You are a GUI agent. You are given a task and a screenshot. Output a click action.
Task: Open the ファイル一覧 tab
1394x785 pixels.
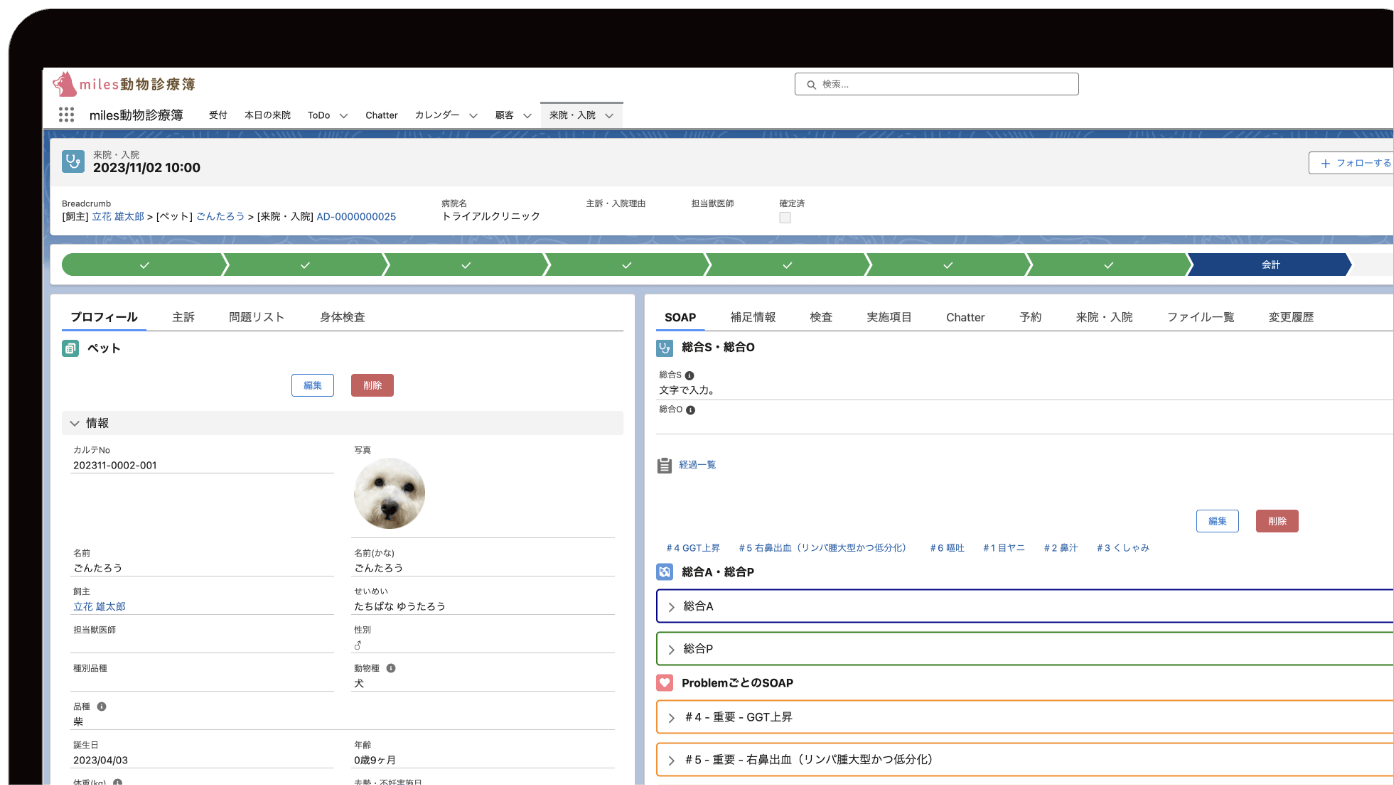1200,317
